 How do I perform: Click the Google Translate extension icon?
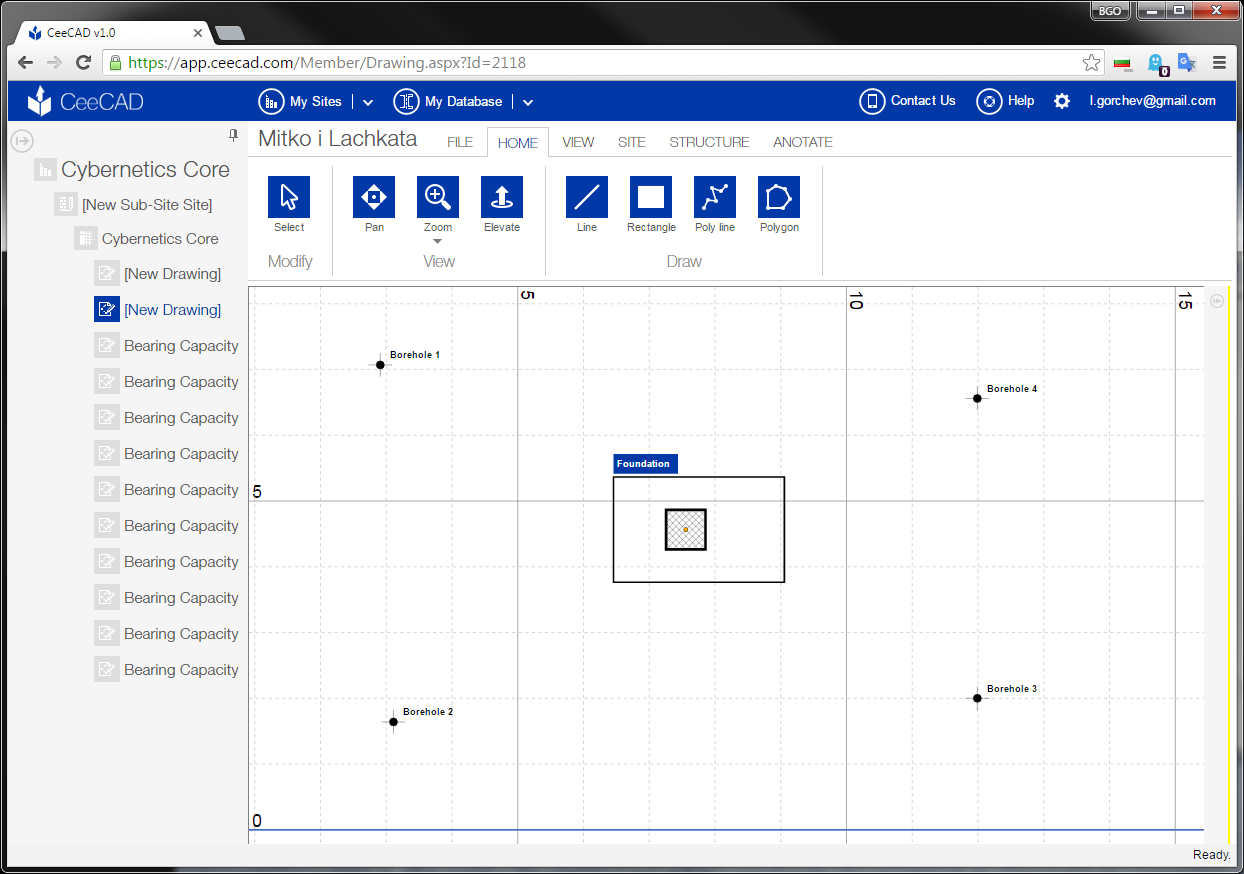point(1187,62)
